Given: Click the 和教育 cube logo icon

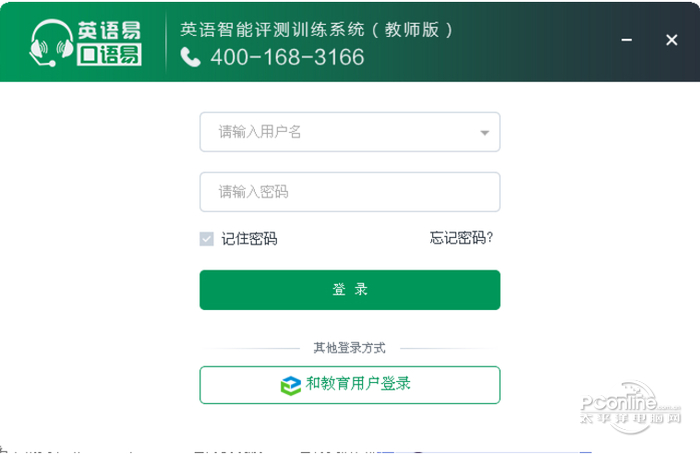Looking at the screenshot, I should pos(290,385).
